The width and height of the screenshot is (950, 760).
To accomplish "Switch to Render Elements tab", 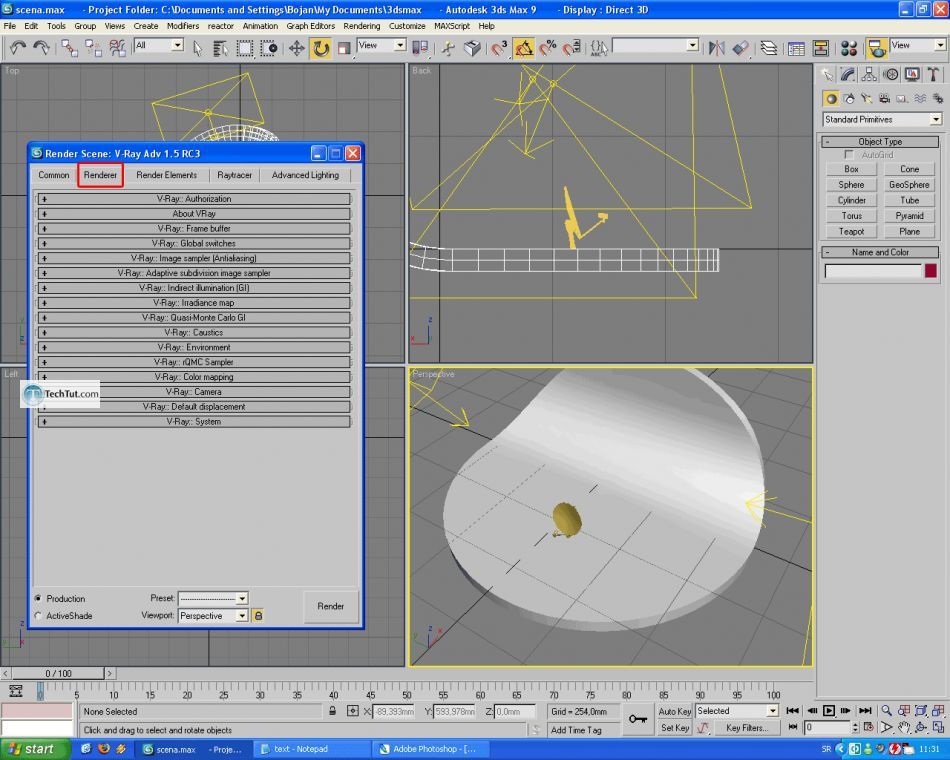I will pos(167,175).
